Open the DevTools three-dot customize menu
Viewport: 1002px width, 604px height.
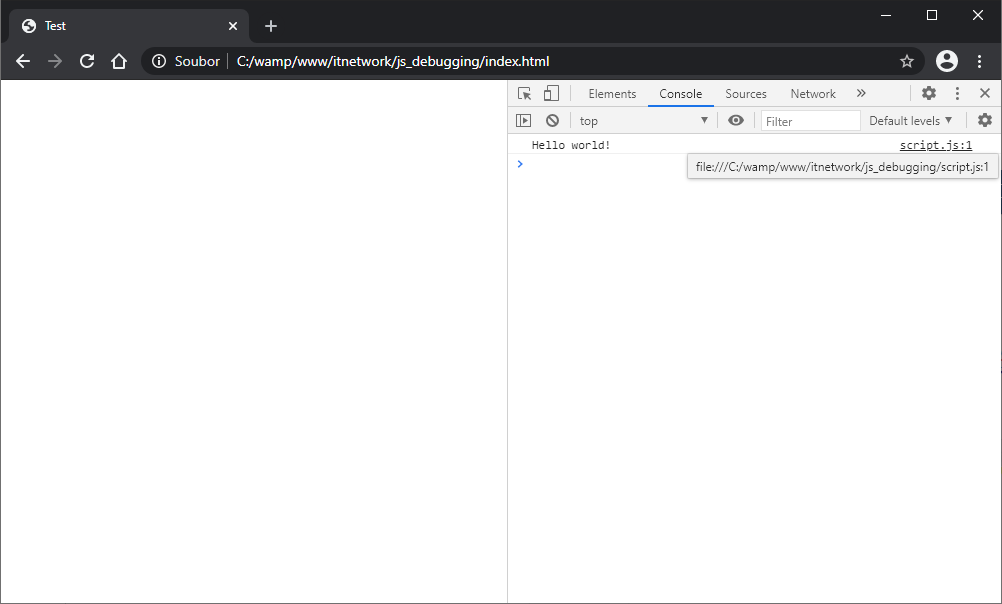point(957,93)
